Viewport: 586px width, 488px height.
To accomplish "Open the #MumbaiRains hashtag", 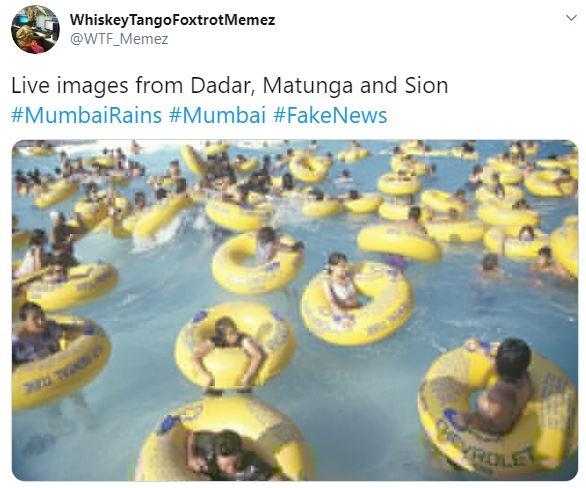I will tap(86, 115).
